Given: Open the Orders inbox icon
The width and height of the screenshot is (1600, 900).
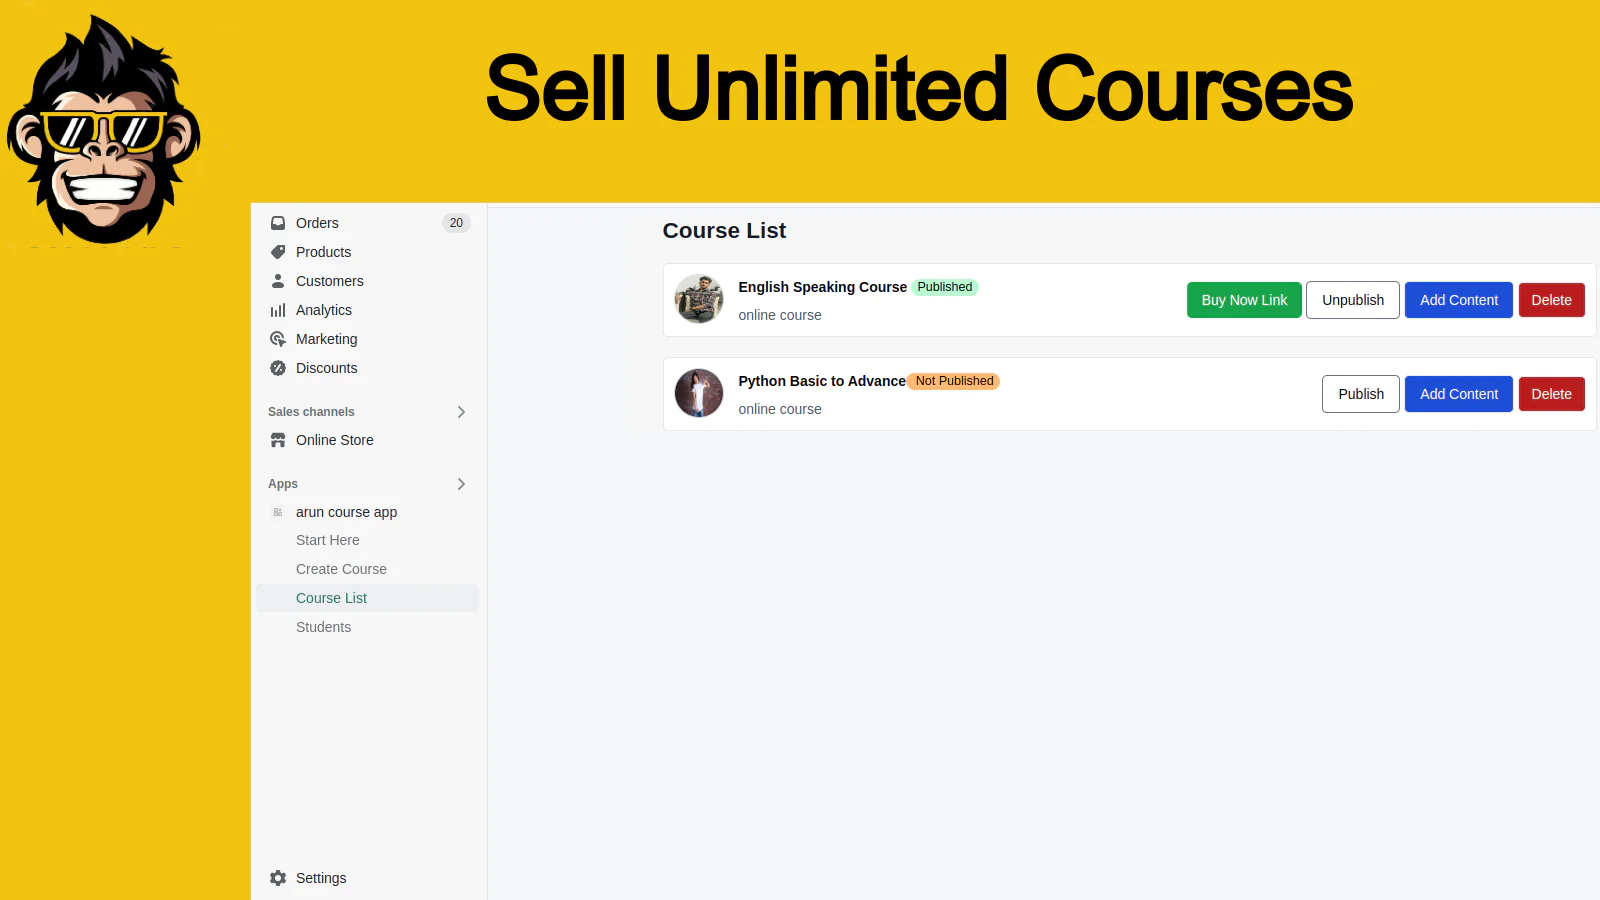Looking at the screenshot, I should coord(278,223).
